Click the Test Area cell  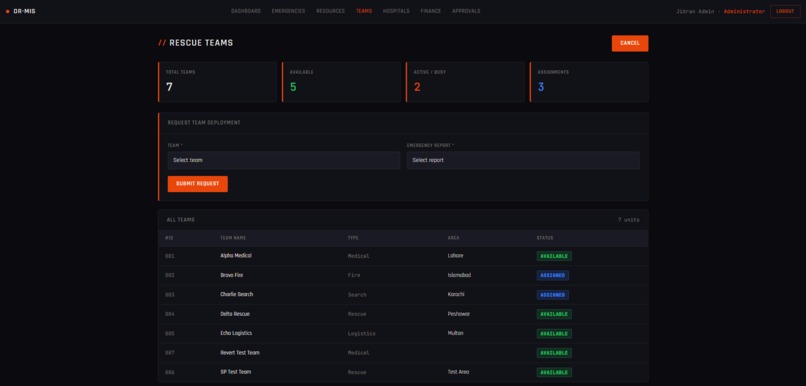(458, 372)
